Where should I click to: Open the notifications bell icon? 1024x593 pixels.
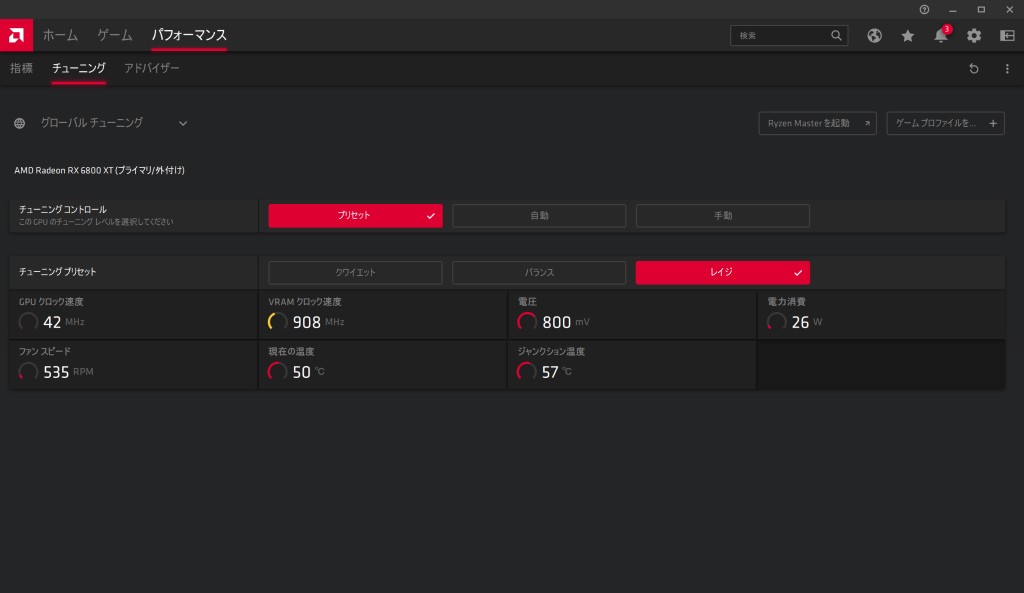point(941,35)
